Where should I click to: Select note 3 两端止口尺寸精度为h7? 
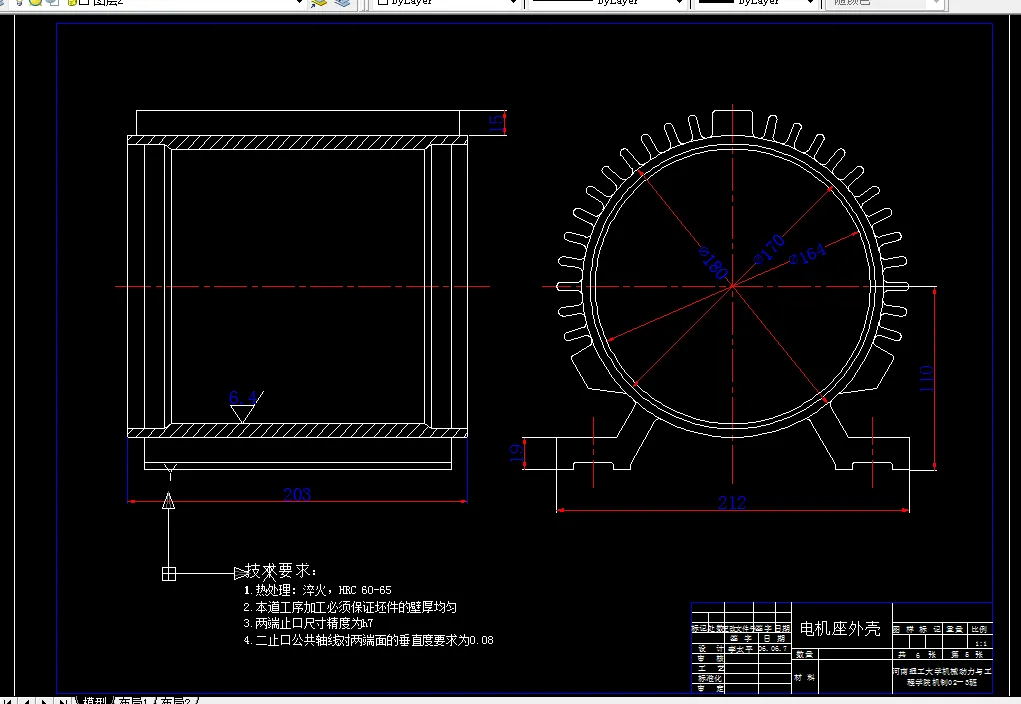309,623
